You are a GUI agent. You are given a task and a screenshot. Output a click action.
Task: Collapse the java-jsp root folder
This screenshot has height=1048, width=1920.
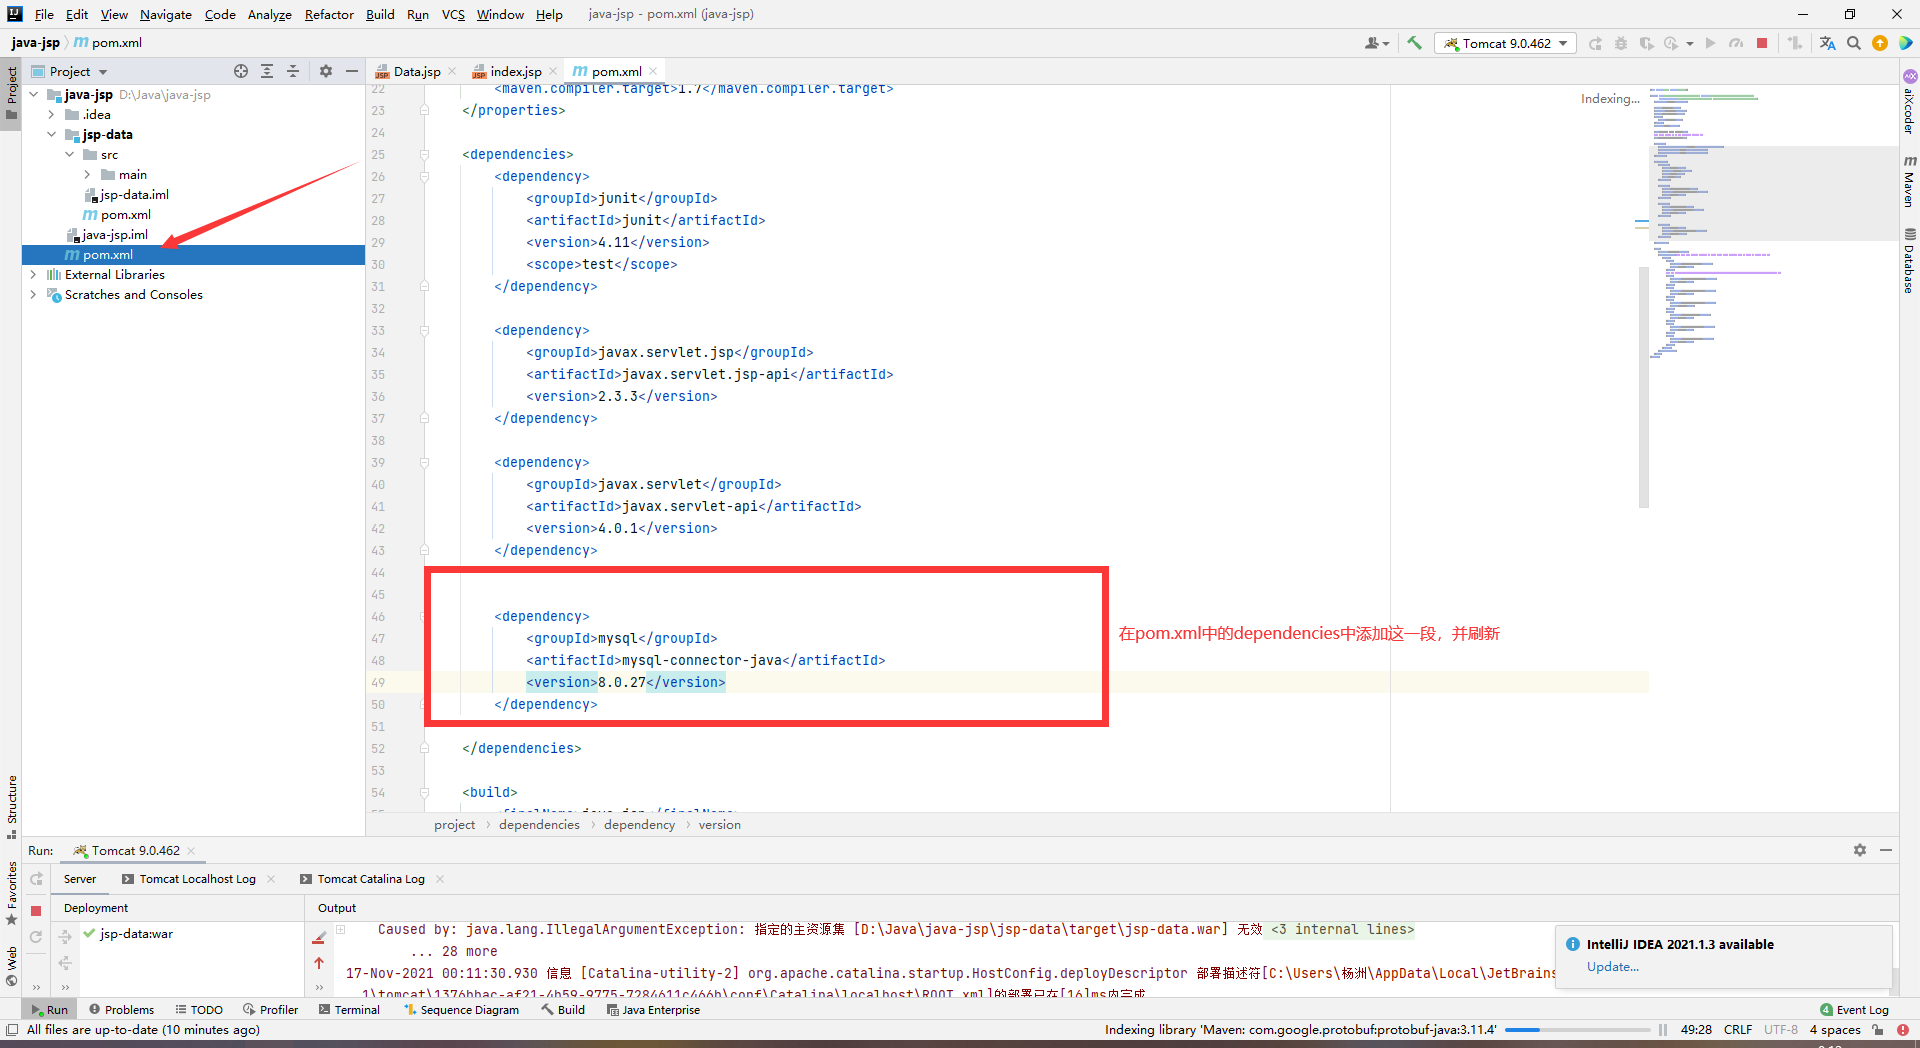(34, 95)
